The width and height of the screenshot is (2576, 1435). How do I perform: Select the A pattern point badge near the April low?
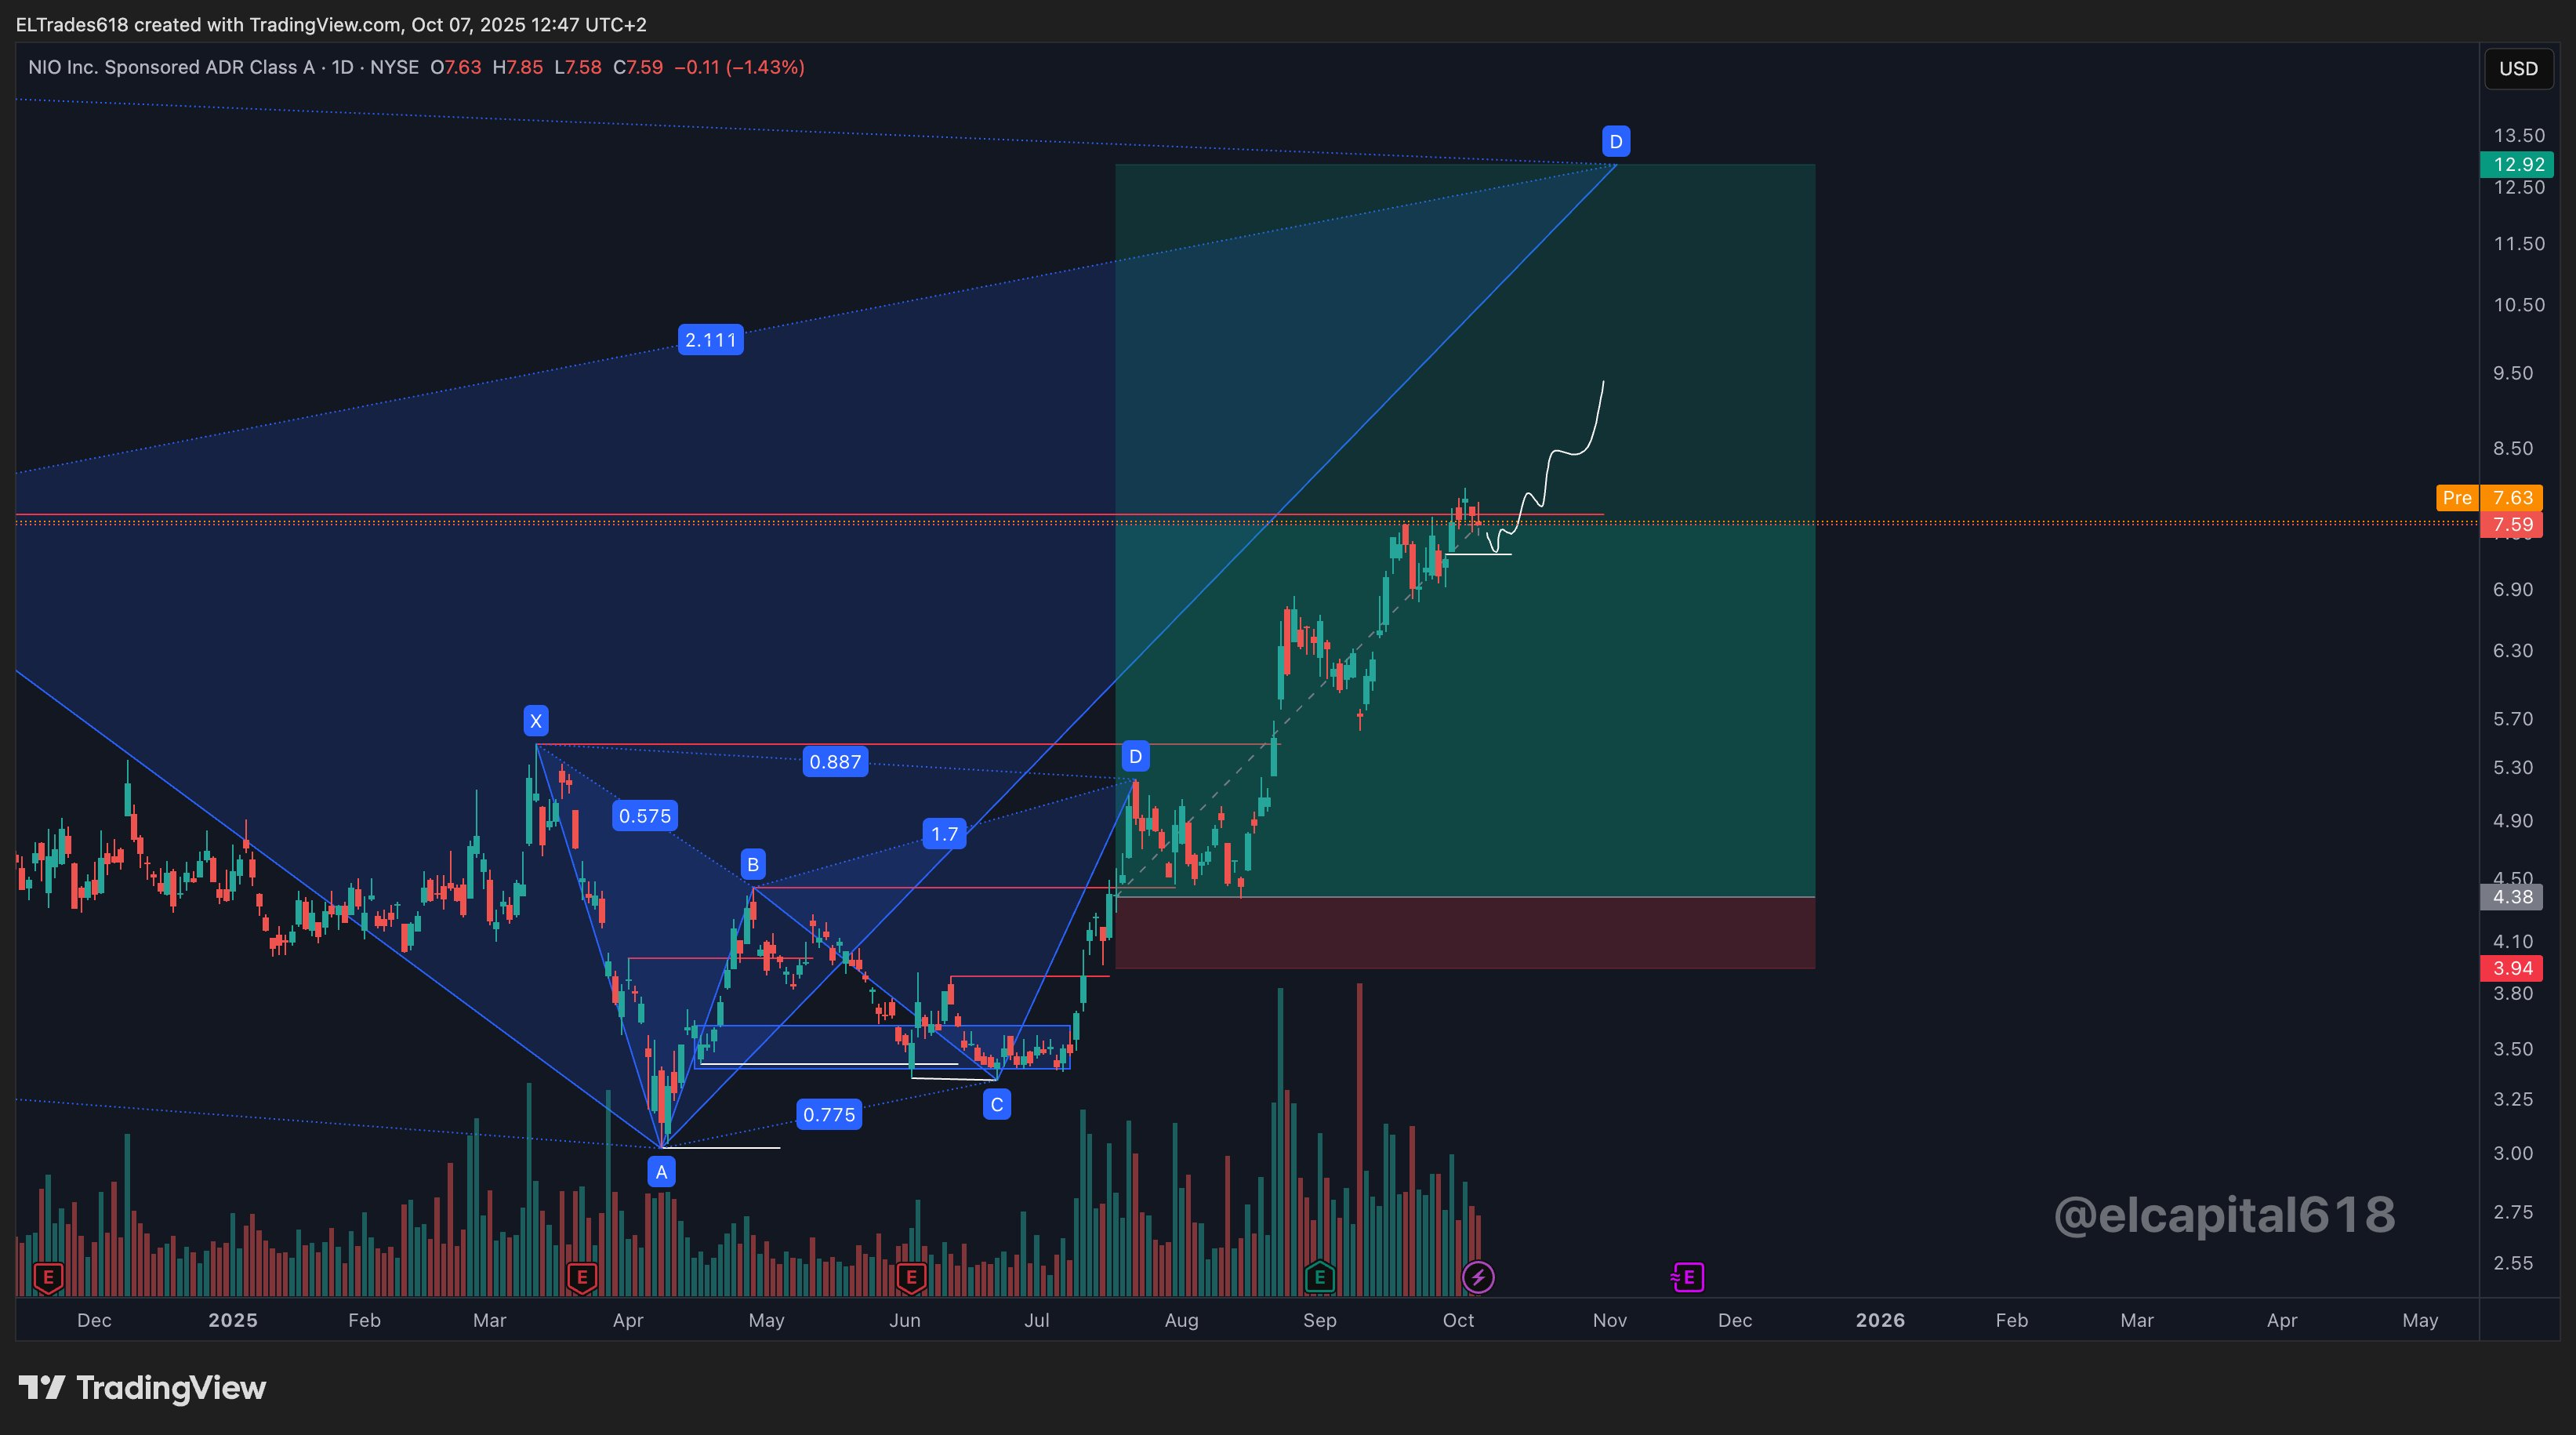pyautogui.click(x=660, y=1171)
